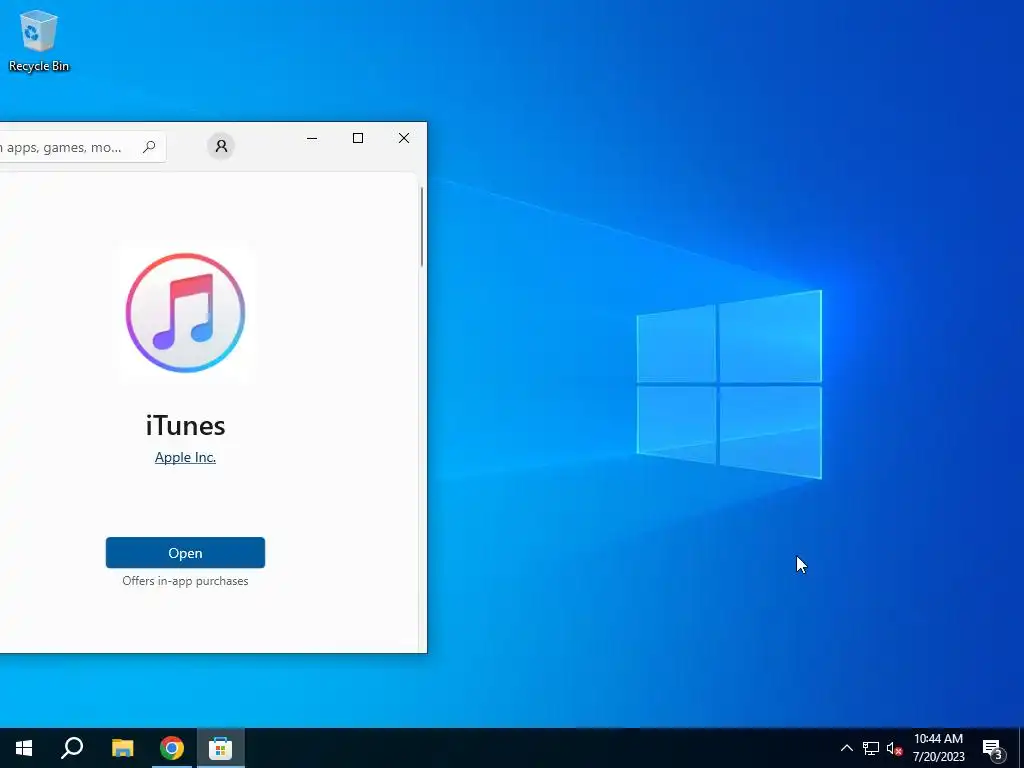
Task: Open the Windows Start menu
Action: tap(24, 748)
